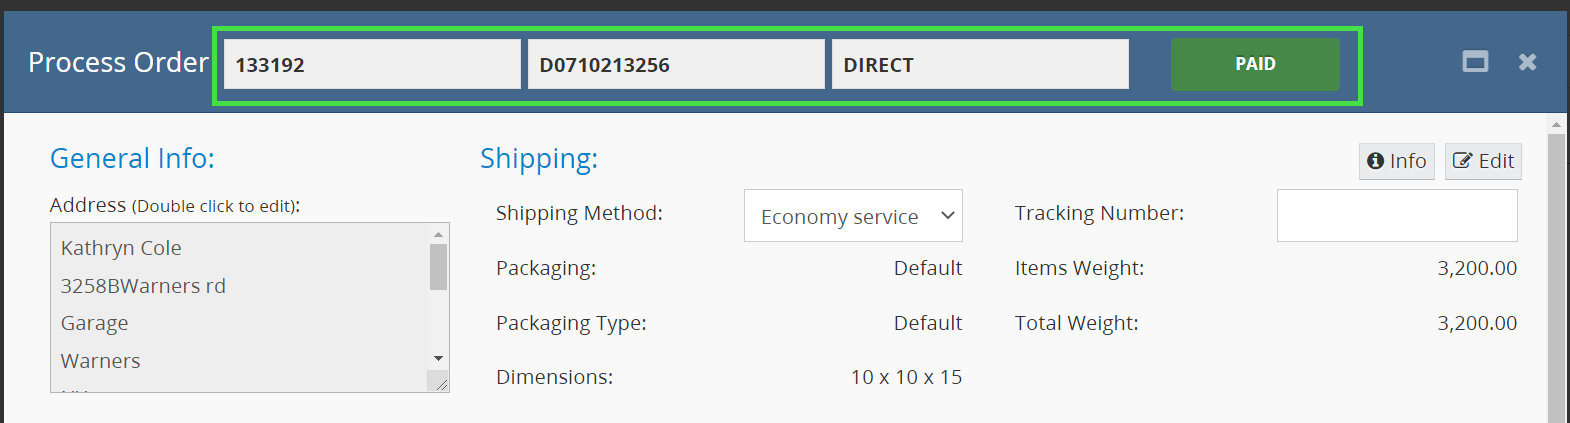Click into the Tracking Number field

pos(1396,215)
